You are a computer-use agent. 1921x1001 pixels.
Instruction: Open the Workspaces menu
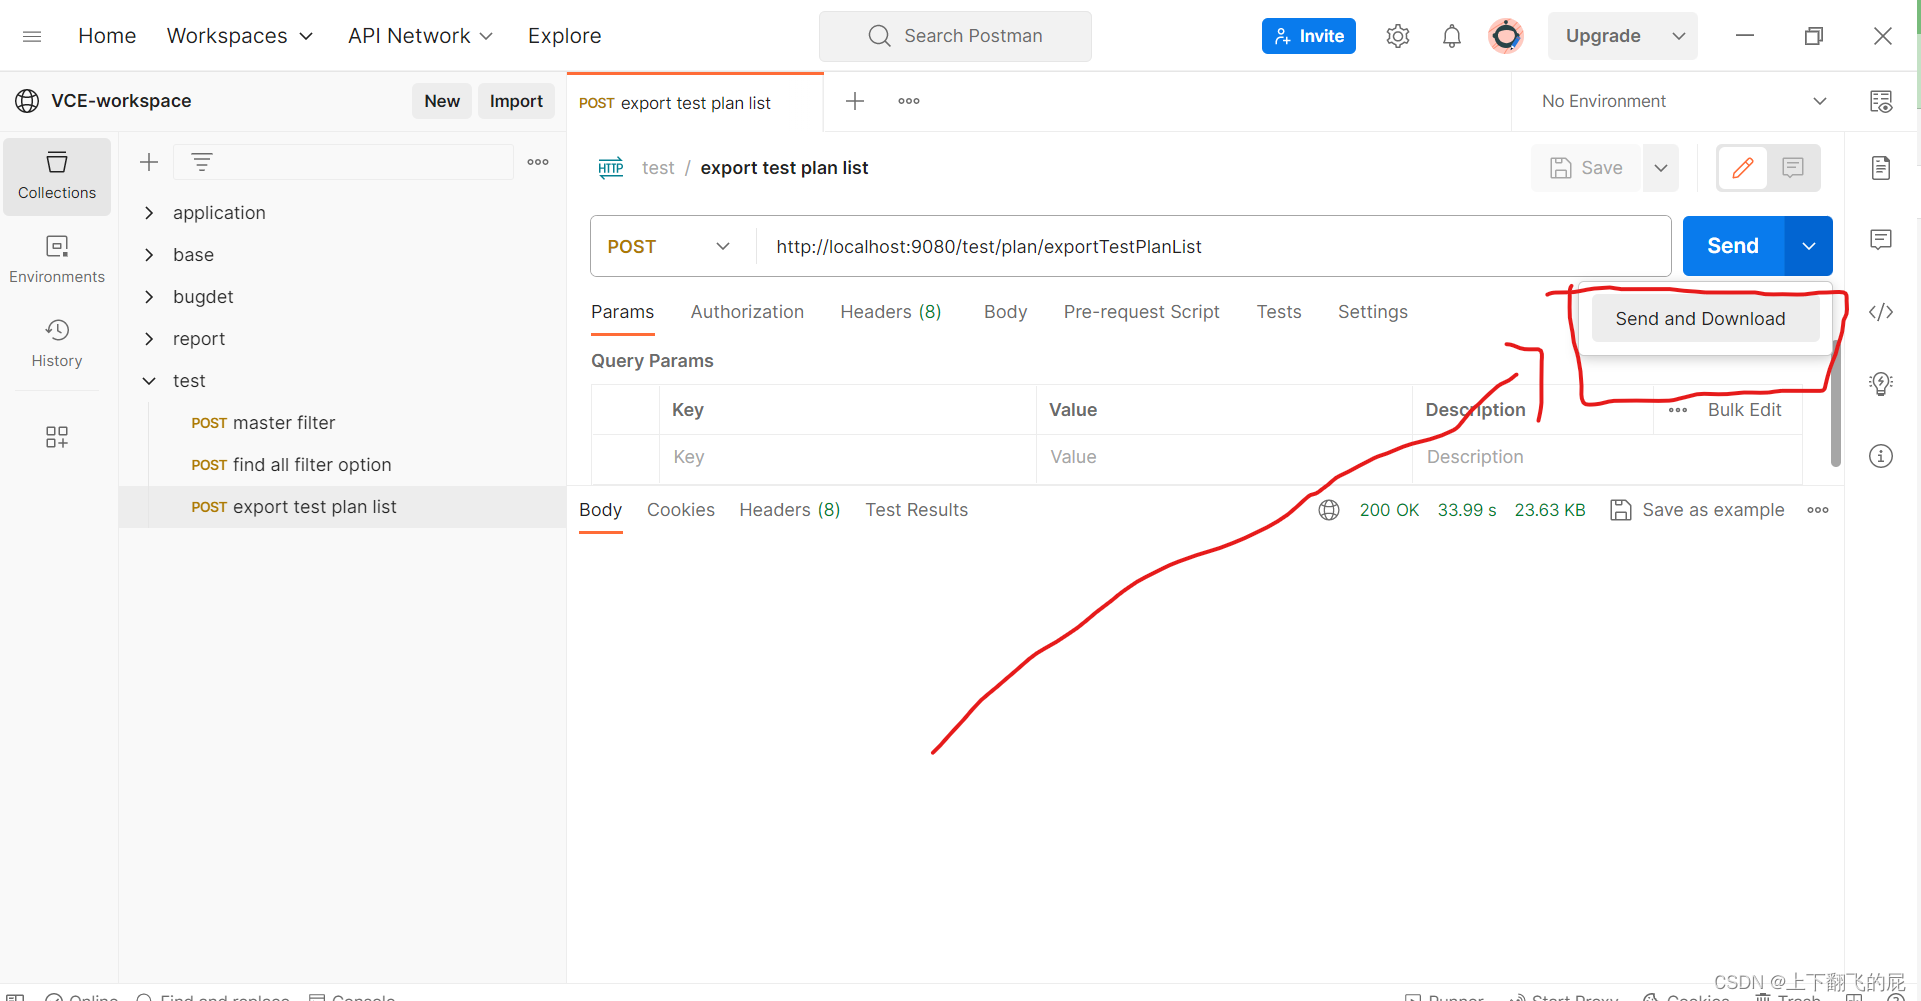click(240, 36)
